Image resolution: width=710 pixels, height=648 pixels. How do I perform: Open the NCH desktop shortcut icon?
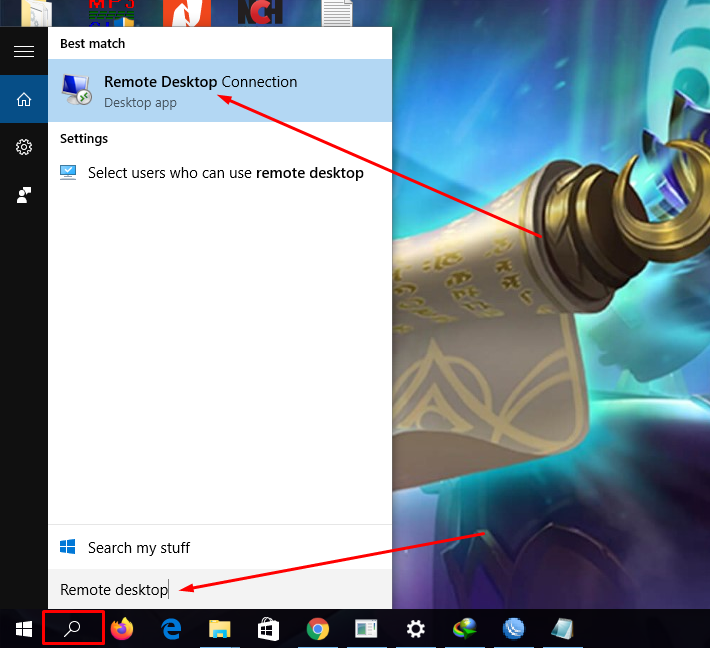[260, 12]
